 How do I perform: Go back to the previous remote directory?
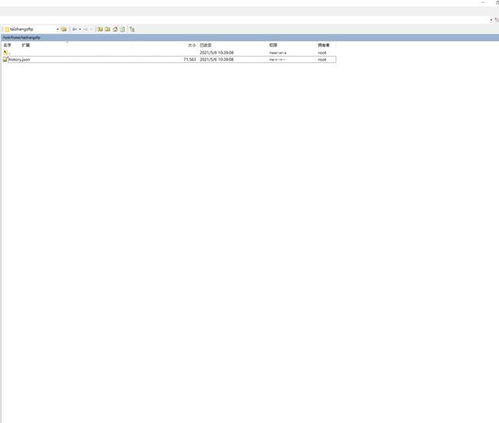[x=75, y=29]
